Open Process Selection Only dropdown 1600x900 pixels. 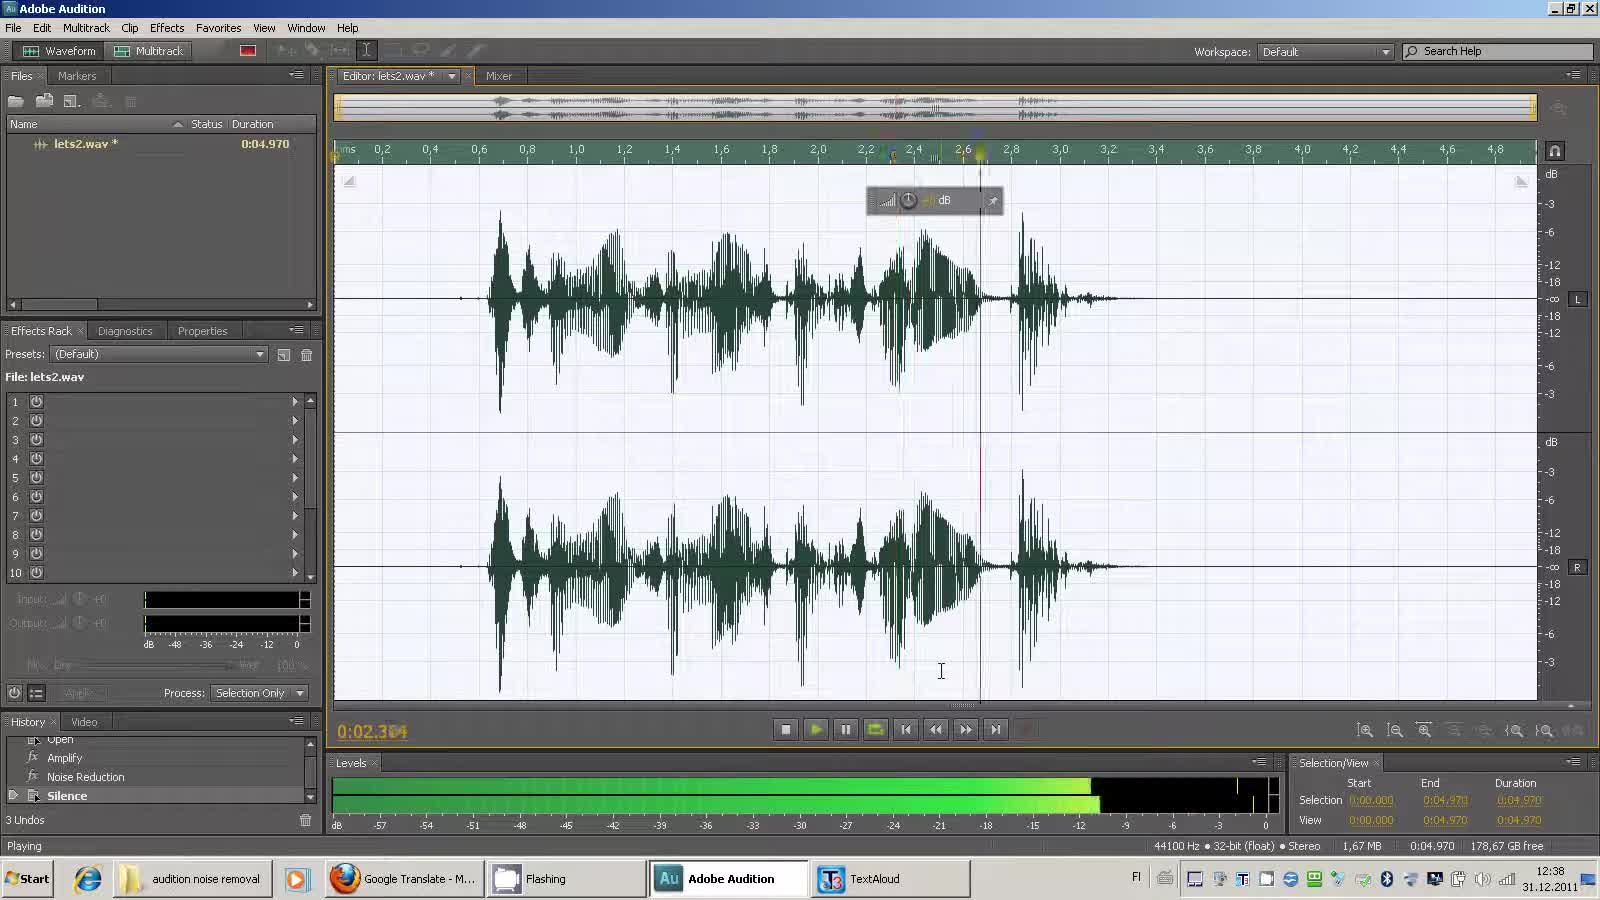pyautogui.click(x=260, y=693)
